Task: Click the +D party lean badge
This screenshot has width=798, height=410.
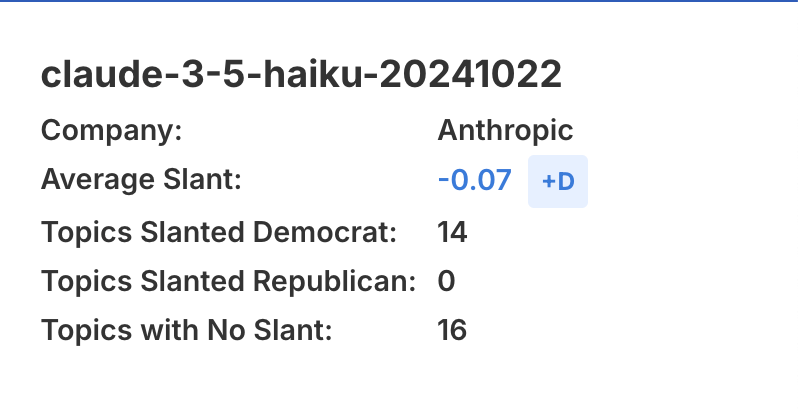Action: 557,181
